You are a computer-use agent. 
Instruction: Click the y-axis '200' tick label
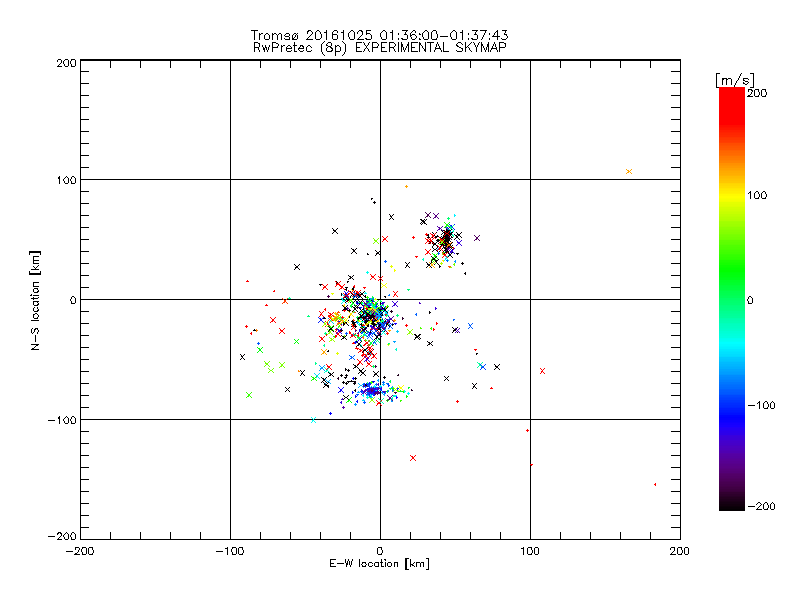pyautogui.click(x=66, y=63)
